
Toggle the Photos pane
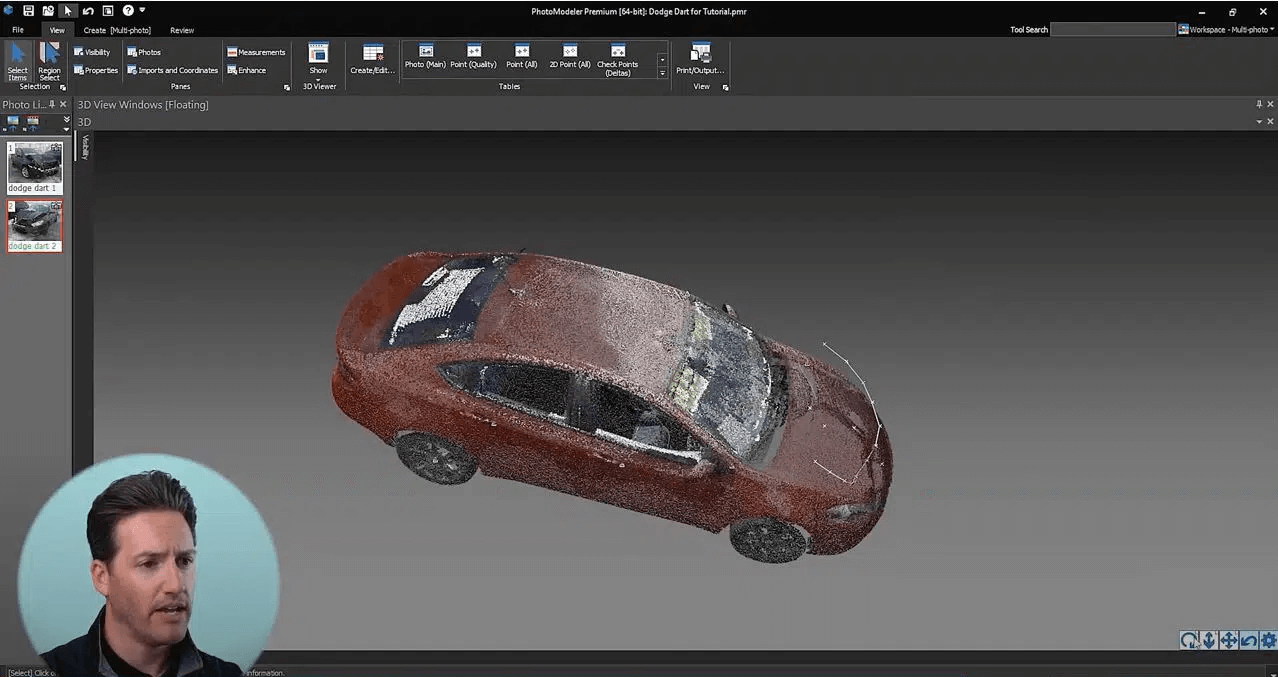(x=144, y=52)
